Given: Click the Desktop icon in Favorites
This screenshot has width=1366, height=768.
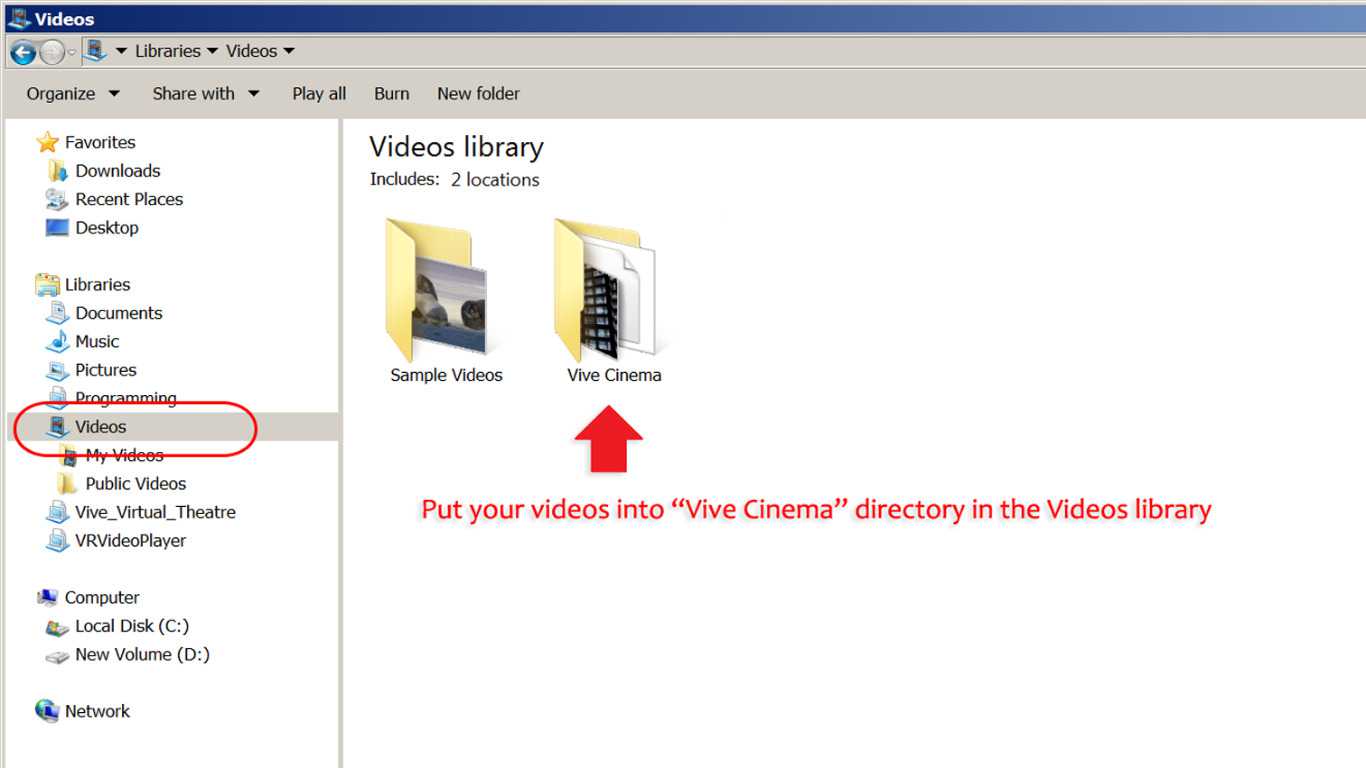Looking at the screenshot, I should point(58,228).
